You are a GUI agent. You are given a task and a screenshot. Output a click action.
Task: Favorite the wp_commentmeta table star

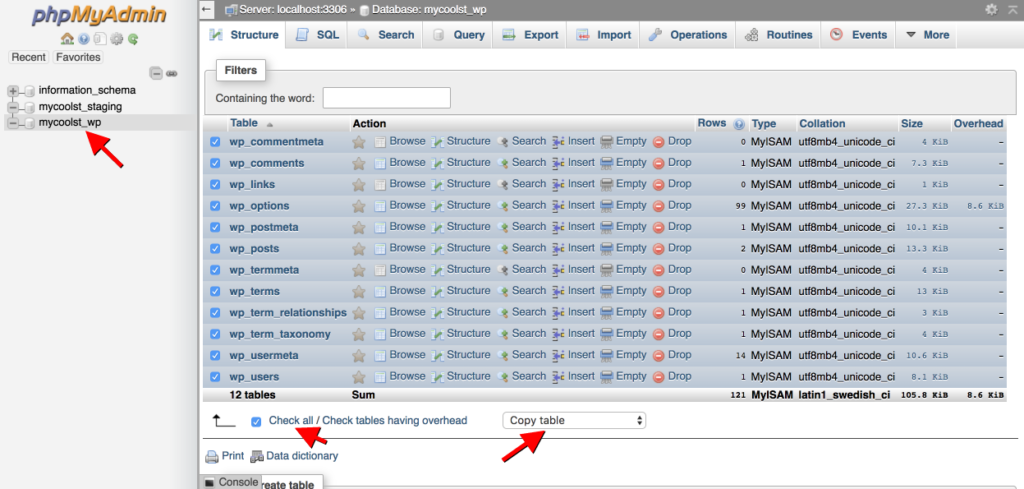point(359,142)
